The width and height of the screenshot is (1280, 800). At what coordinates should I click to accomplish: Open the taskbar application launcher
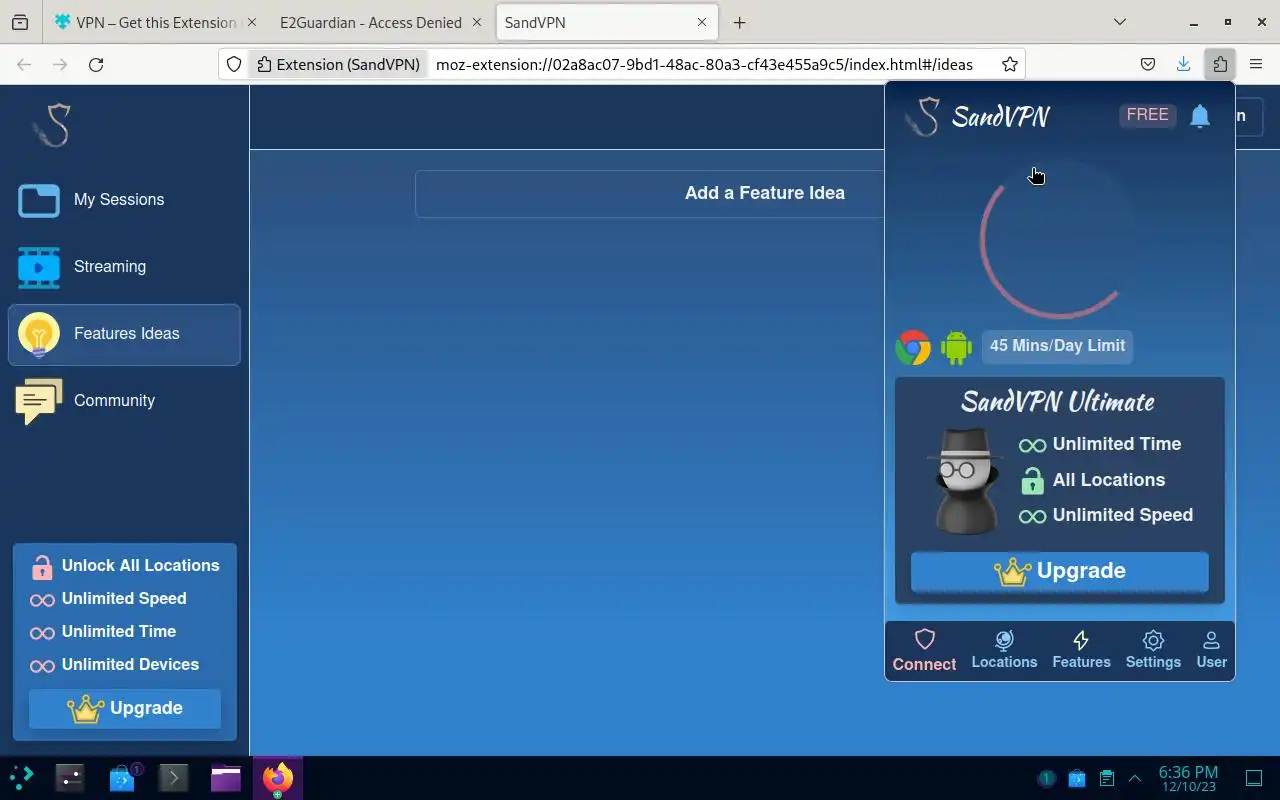click(21, 777)
